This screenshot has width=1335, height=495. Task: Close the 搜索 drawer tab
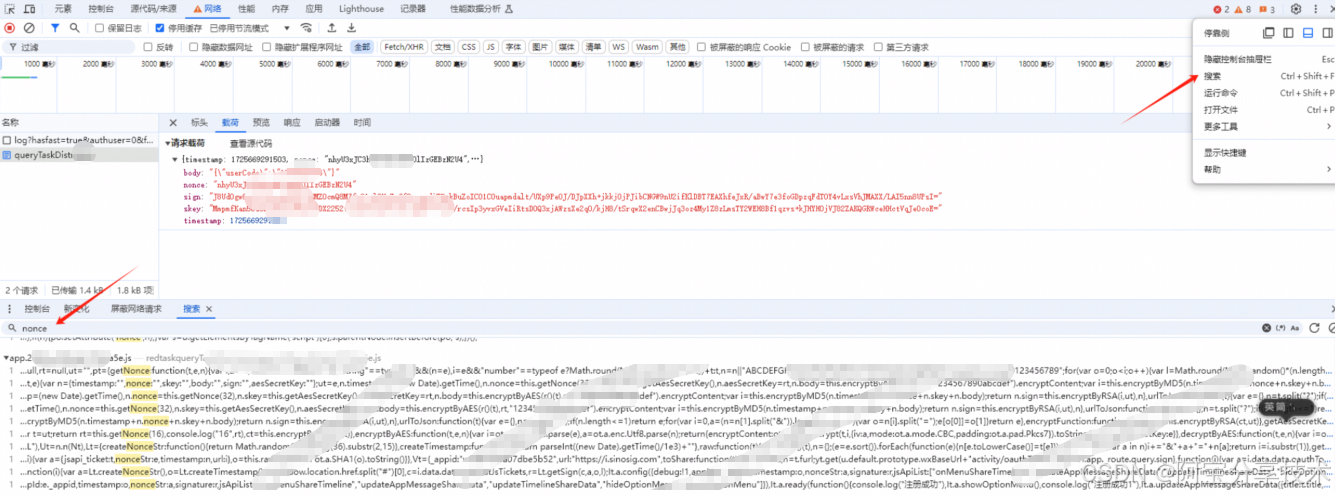tap(208, 310)
